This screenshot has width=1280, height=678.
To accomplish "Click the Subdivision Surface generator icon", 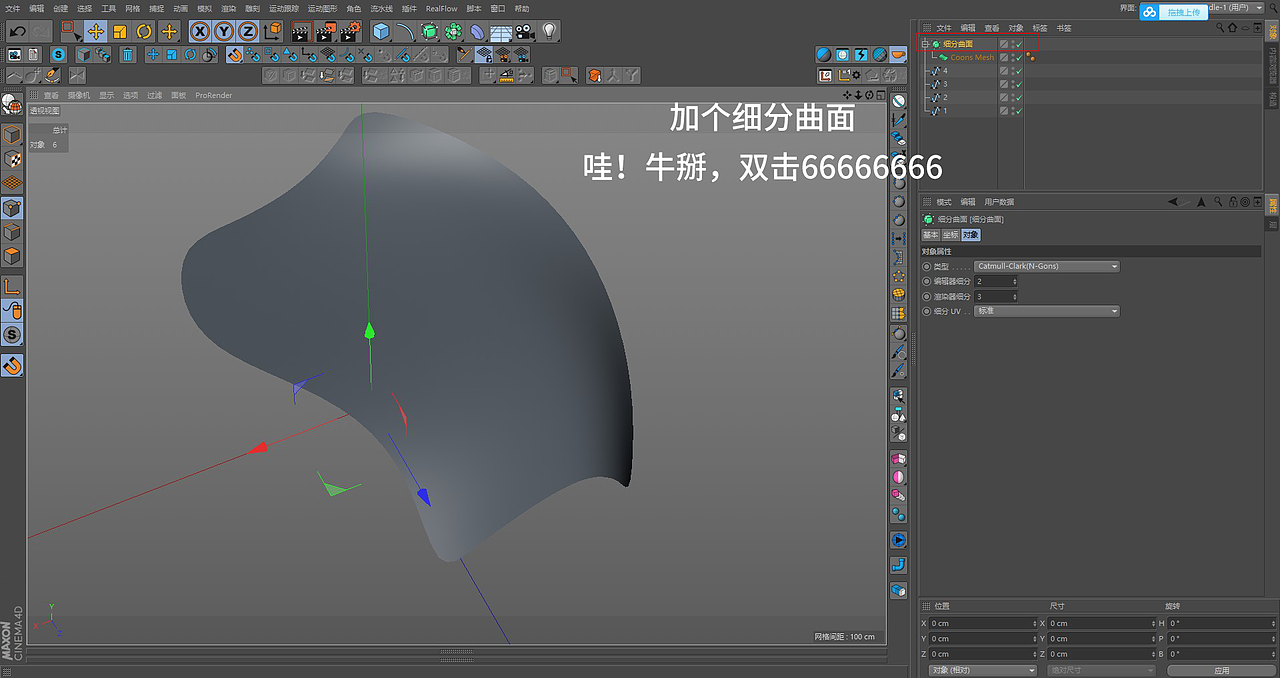I will coord(429,31).
